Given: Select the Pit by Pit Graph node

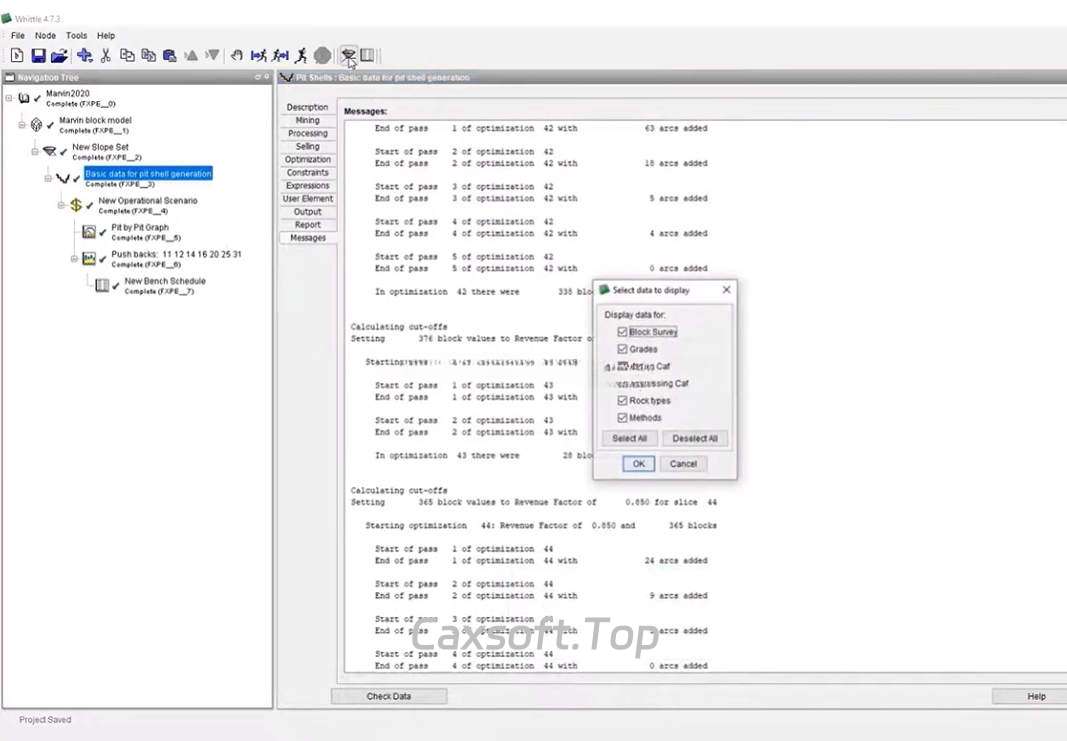Looking at the screenshot, I should pyautogui.click(x=140, y=228).
